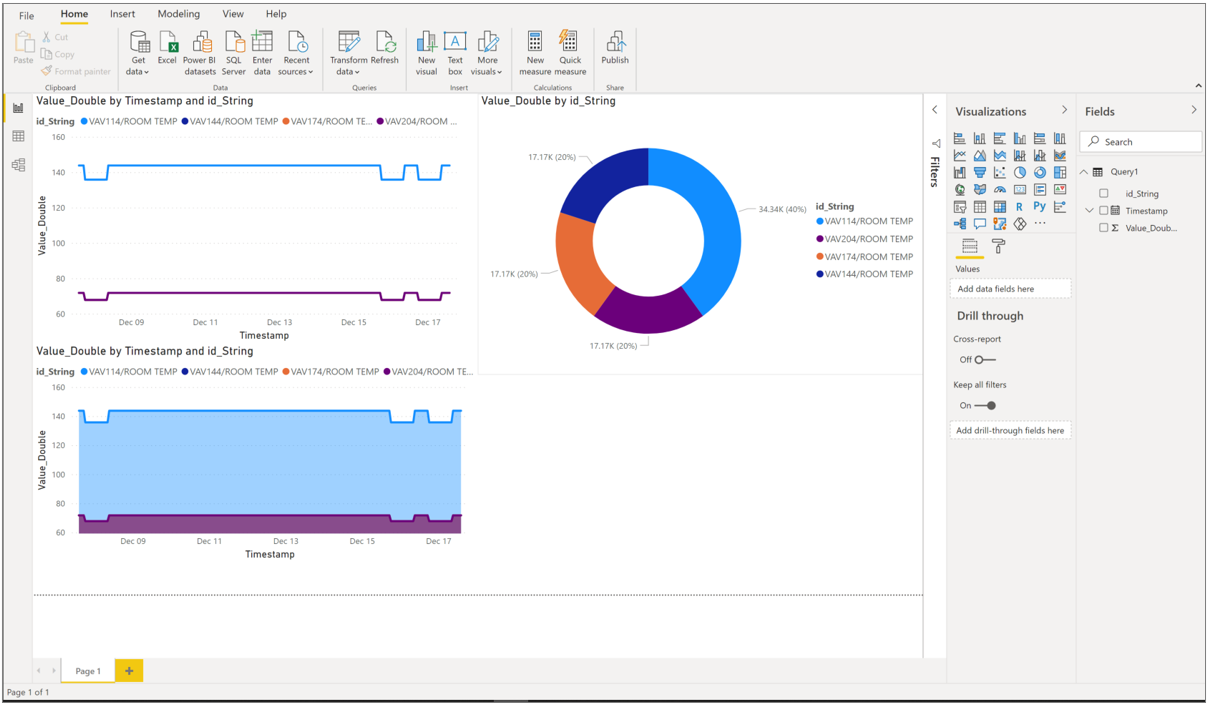Screen dimensions: 1209x703
Task: Type in the Fields search box
Action: click(1140, 142)
